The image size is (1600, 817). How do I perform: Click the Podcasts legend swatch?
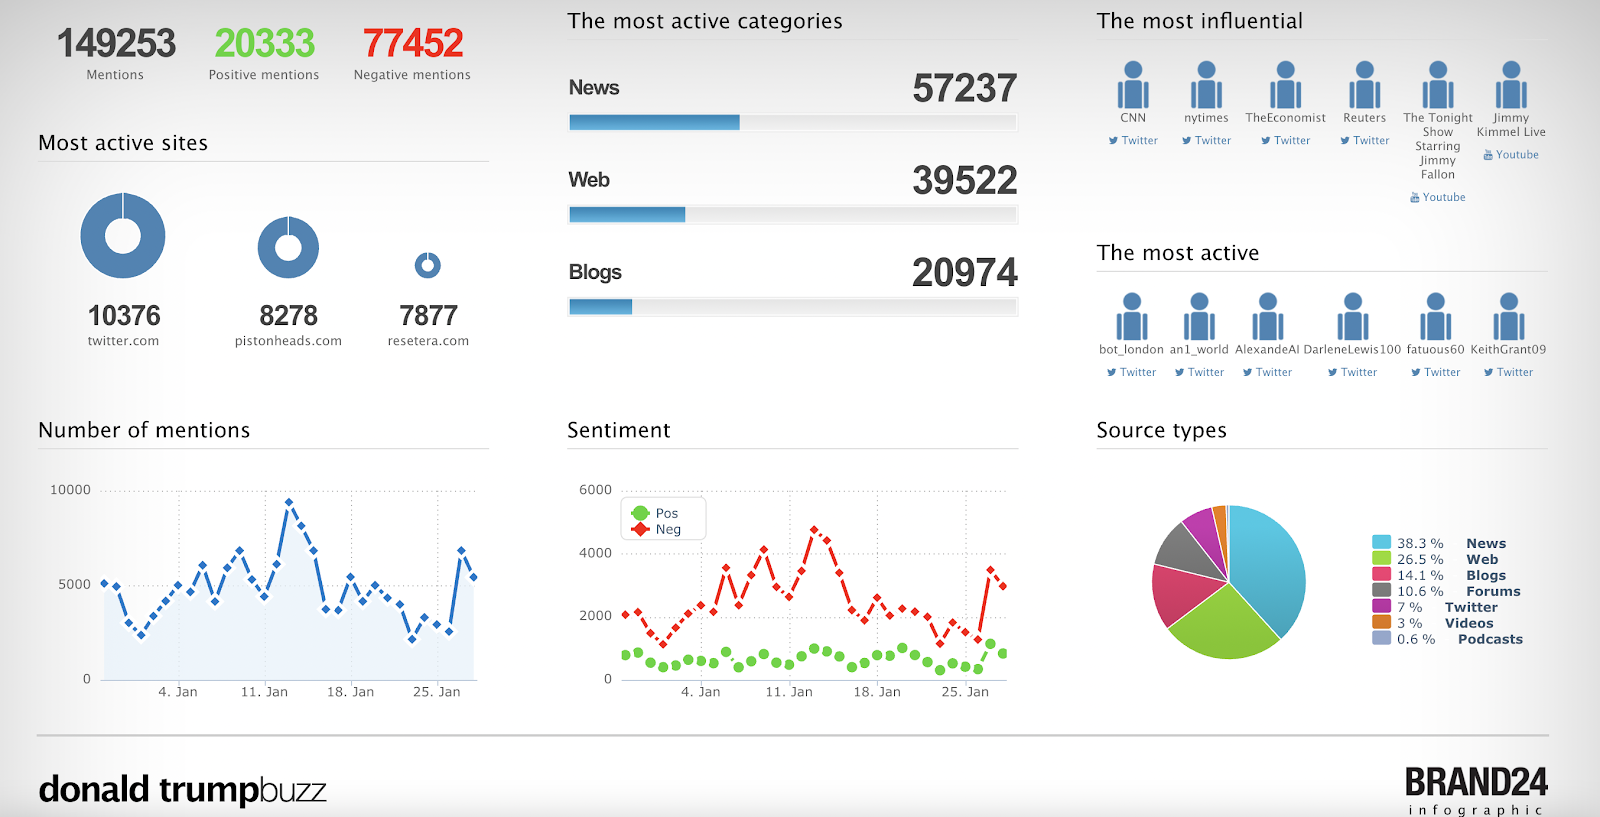tap(1381, 639)
